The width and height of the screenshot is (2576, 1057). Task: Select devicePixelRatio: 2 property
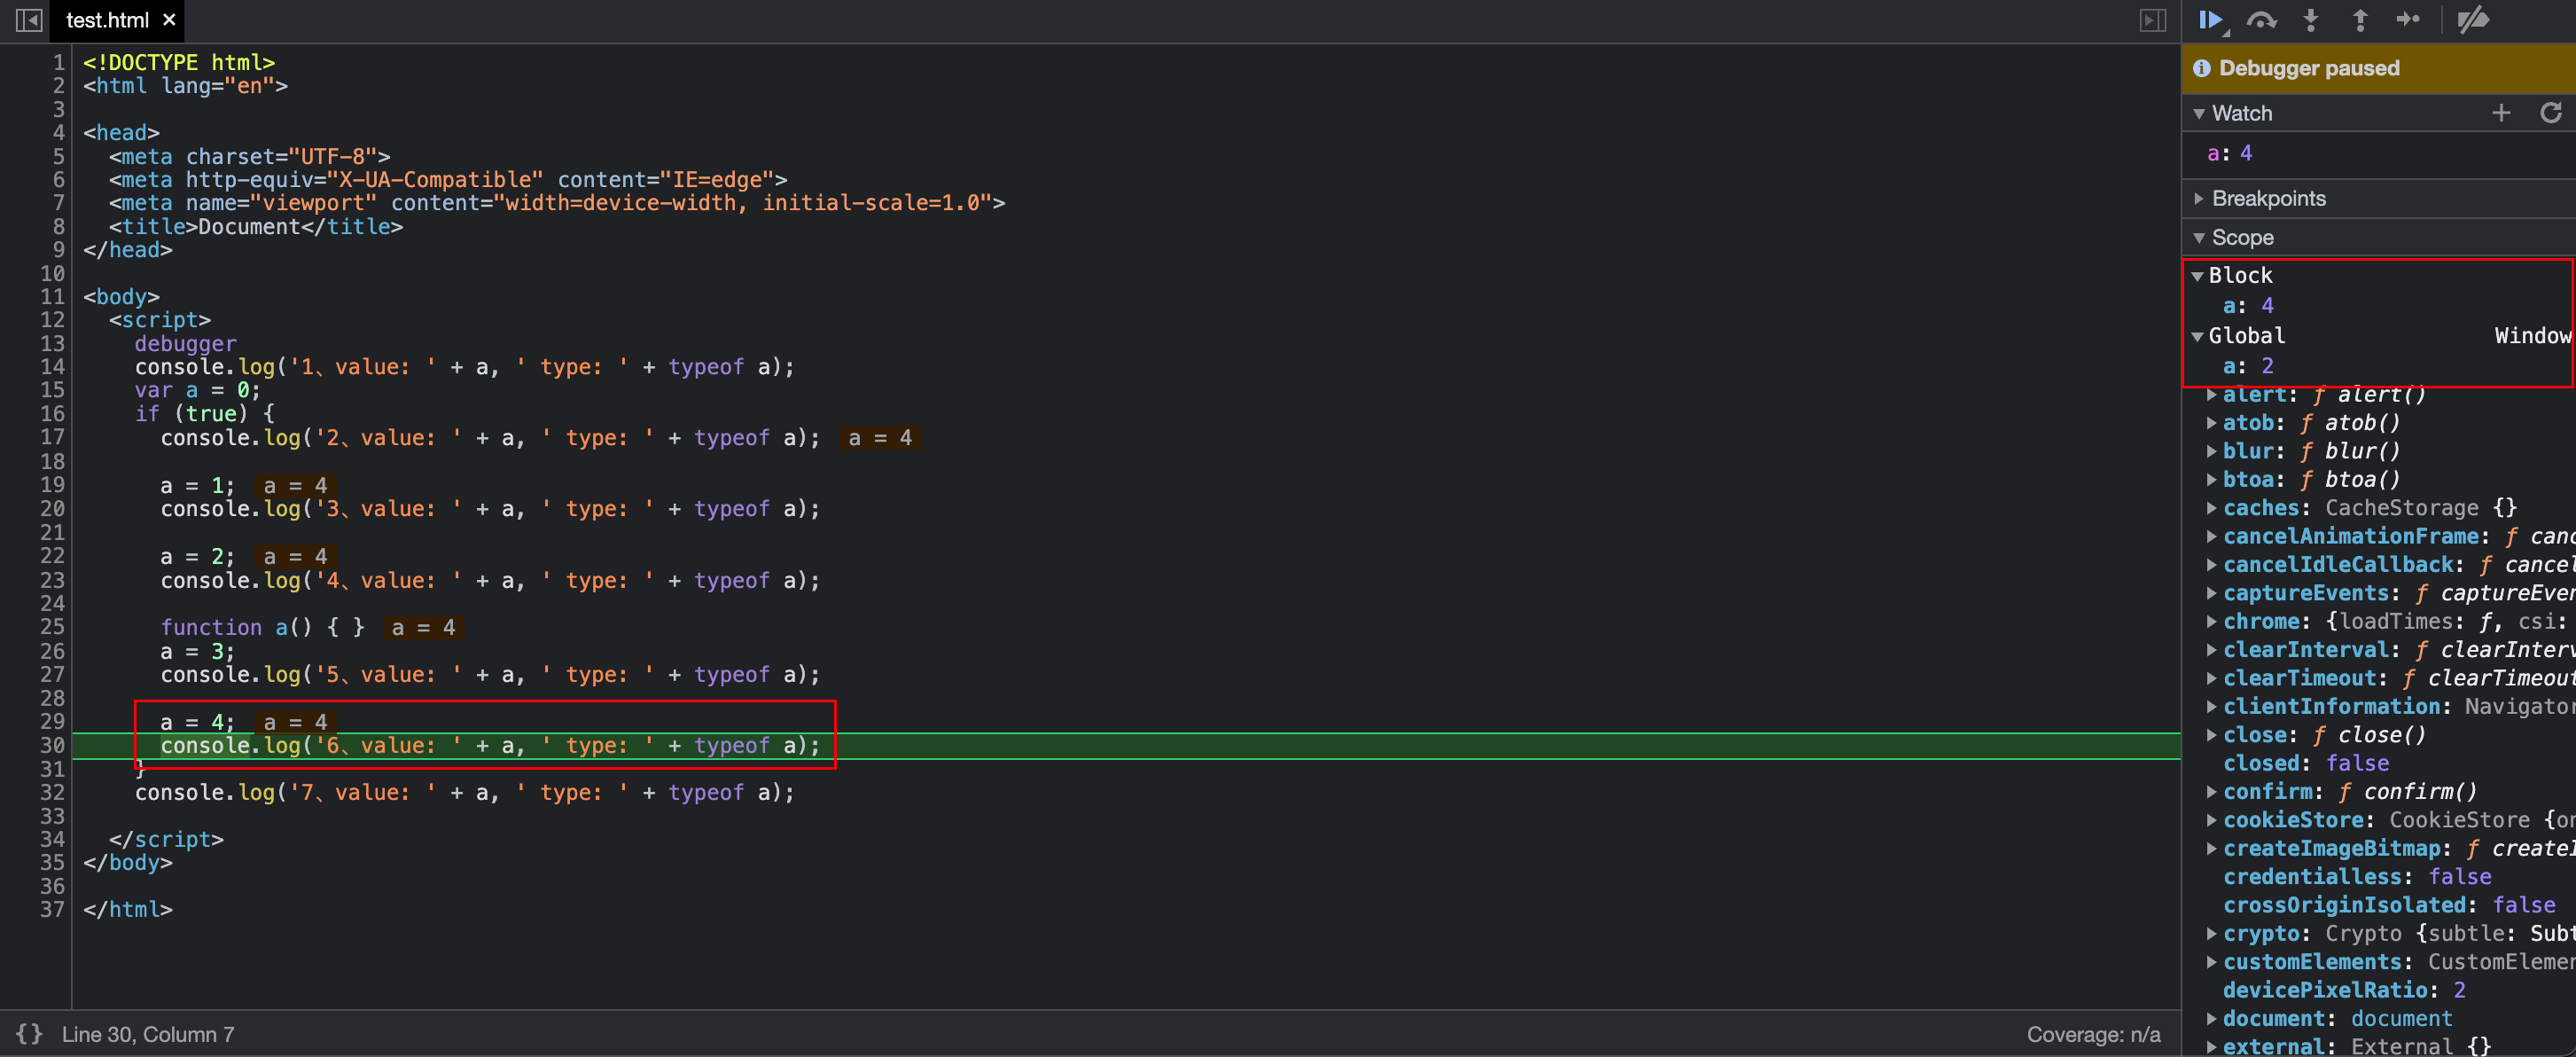[2344, 990]
